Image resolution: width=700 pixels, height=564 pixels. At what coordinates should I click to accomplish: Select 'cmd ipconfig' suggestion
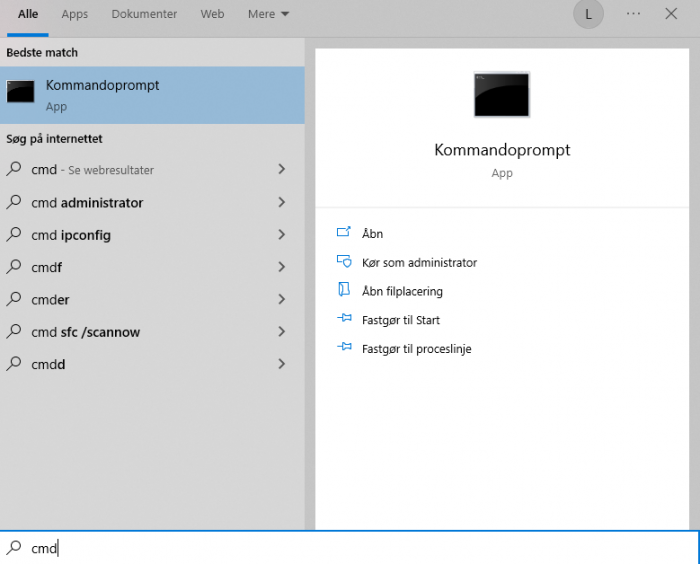pyautogui.click(x=152, y=235)
